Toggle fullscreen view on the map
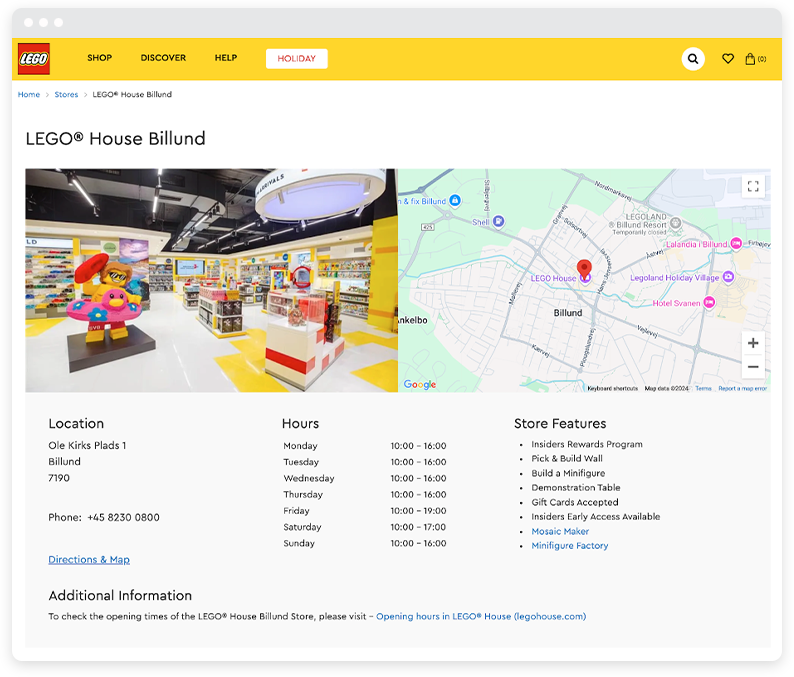Screen dimensions: 794x677 (x=753, y=186)
